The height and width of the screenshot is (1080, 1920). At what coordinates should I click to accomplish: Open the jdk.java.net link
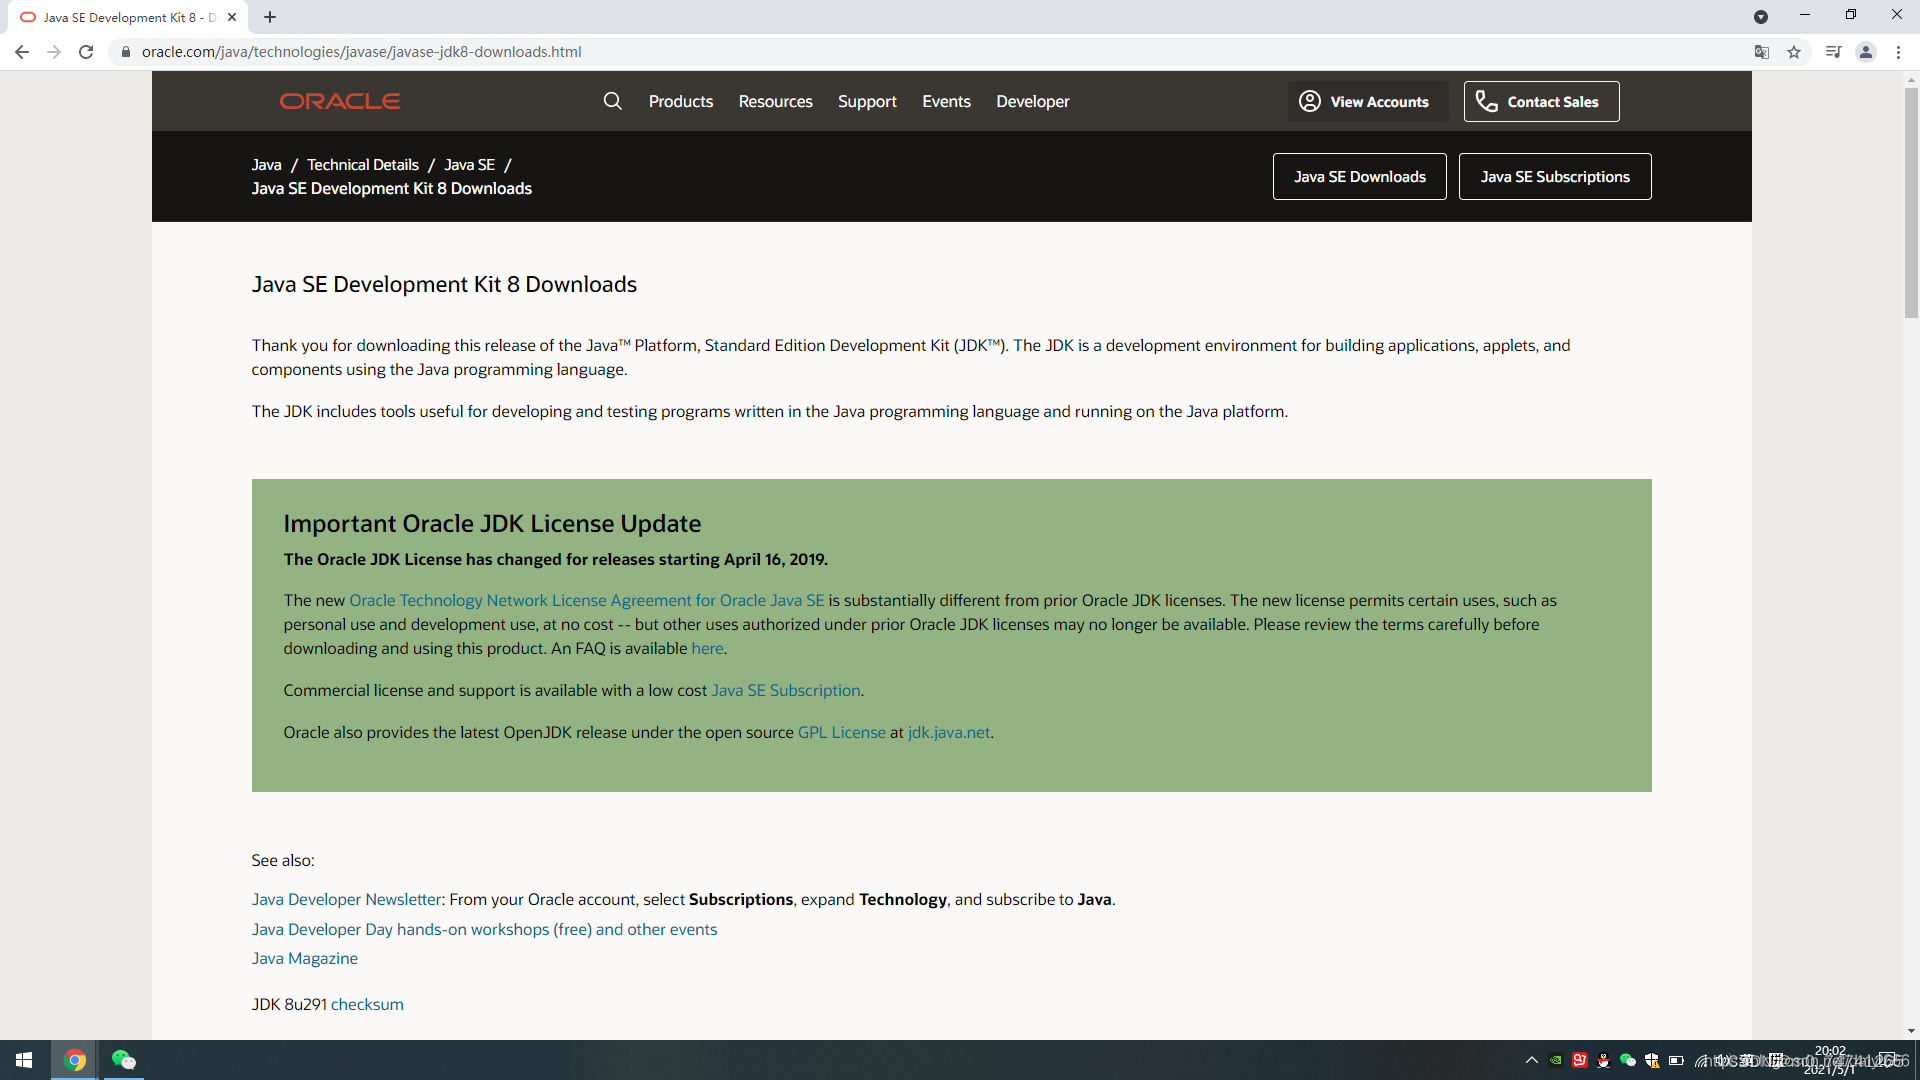pyautogui.click(x=948, y=732)
